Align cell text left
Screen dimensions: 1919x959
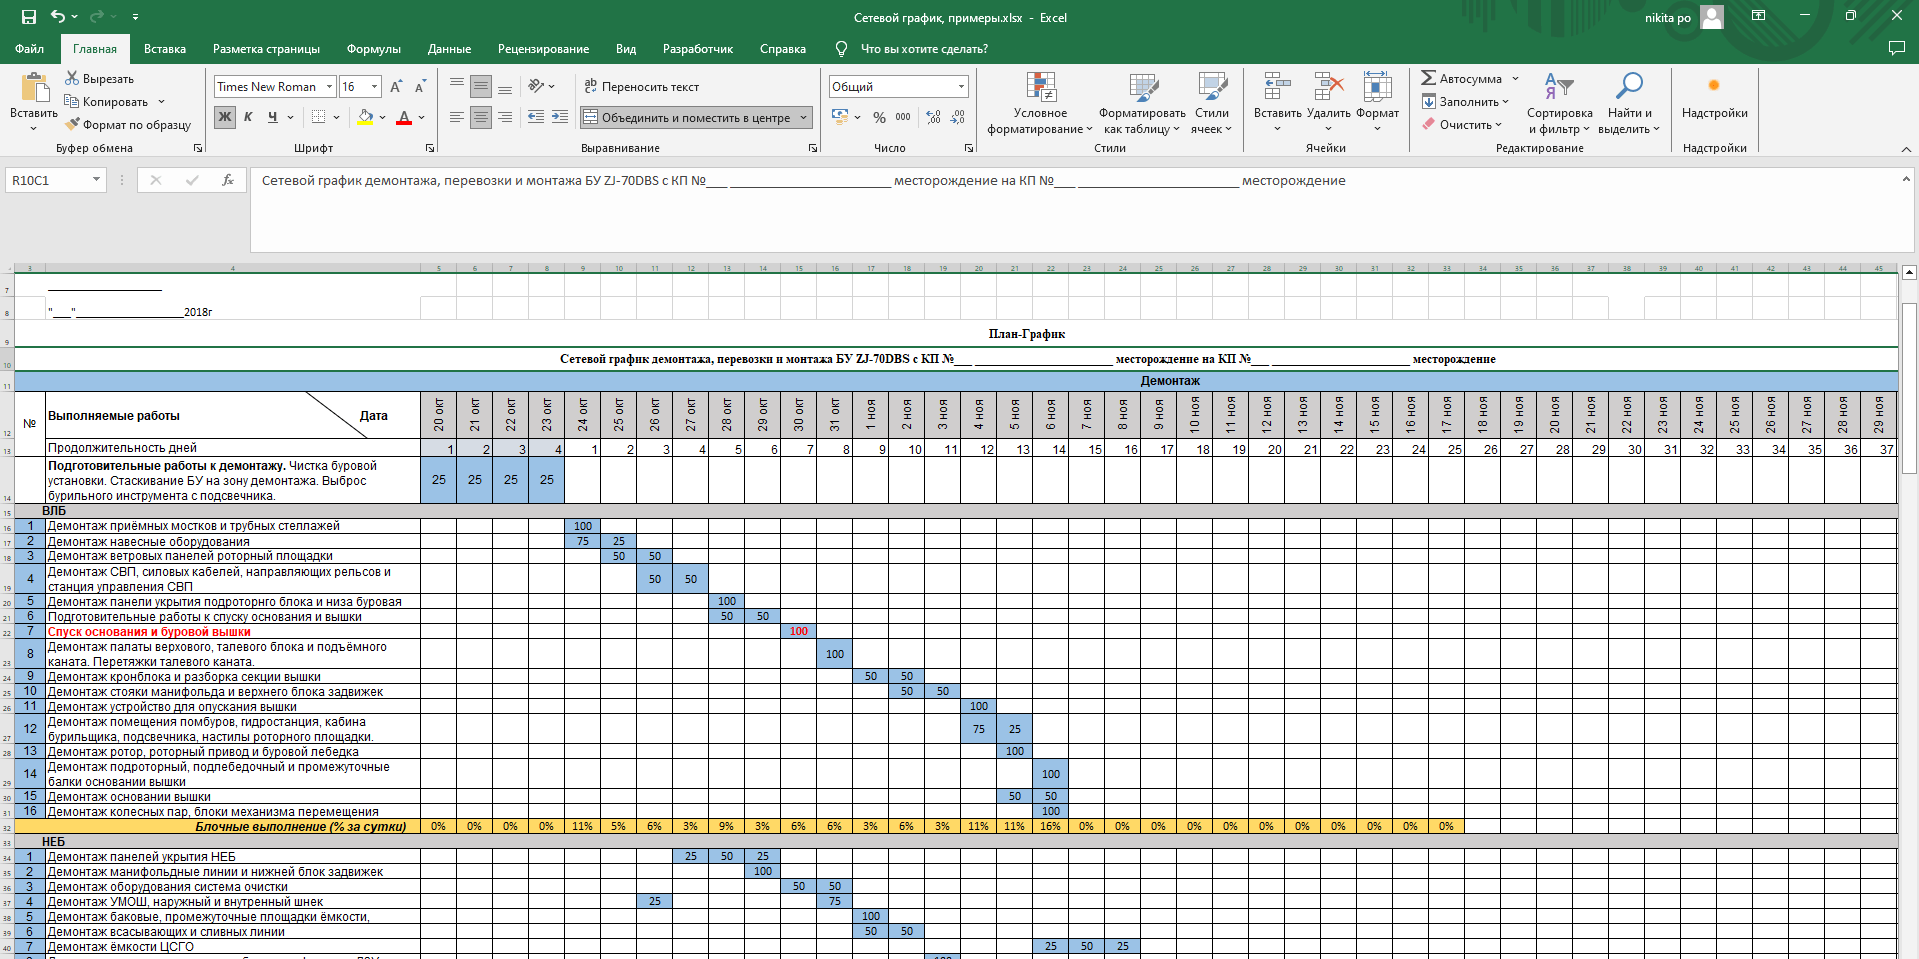[x=457, y=117]
